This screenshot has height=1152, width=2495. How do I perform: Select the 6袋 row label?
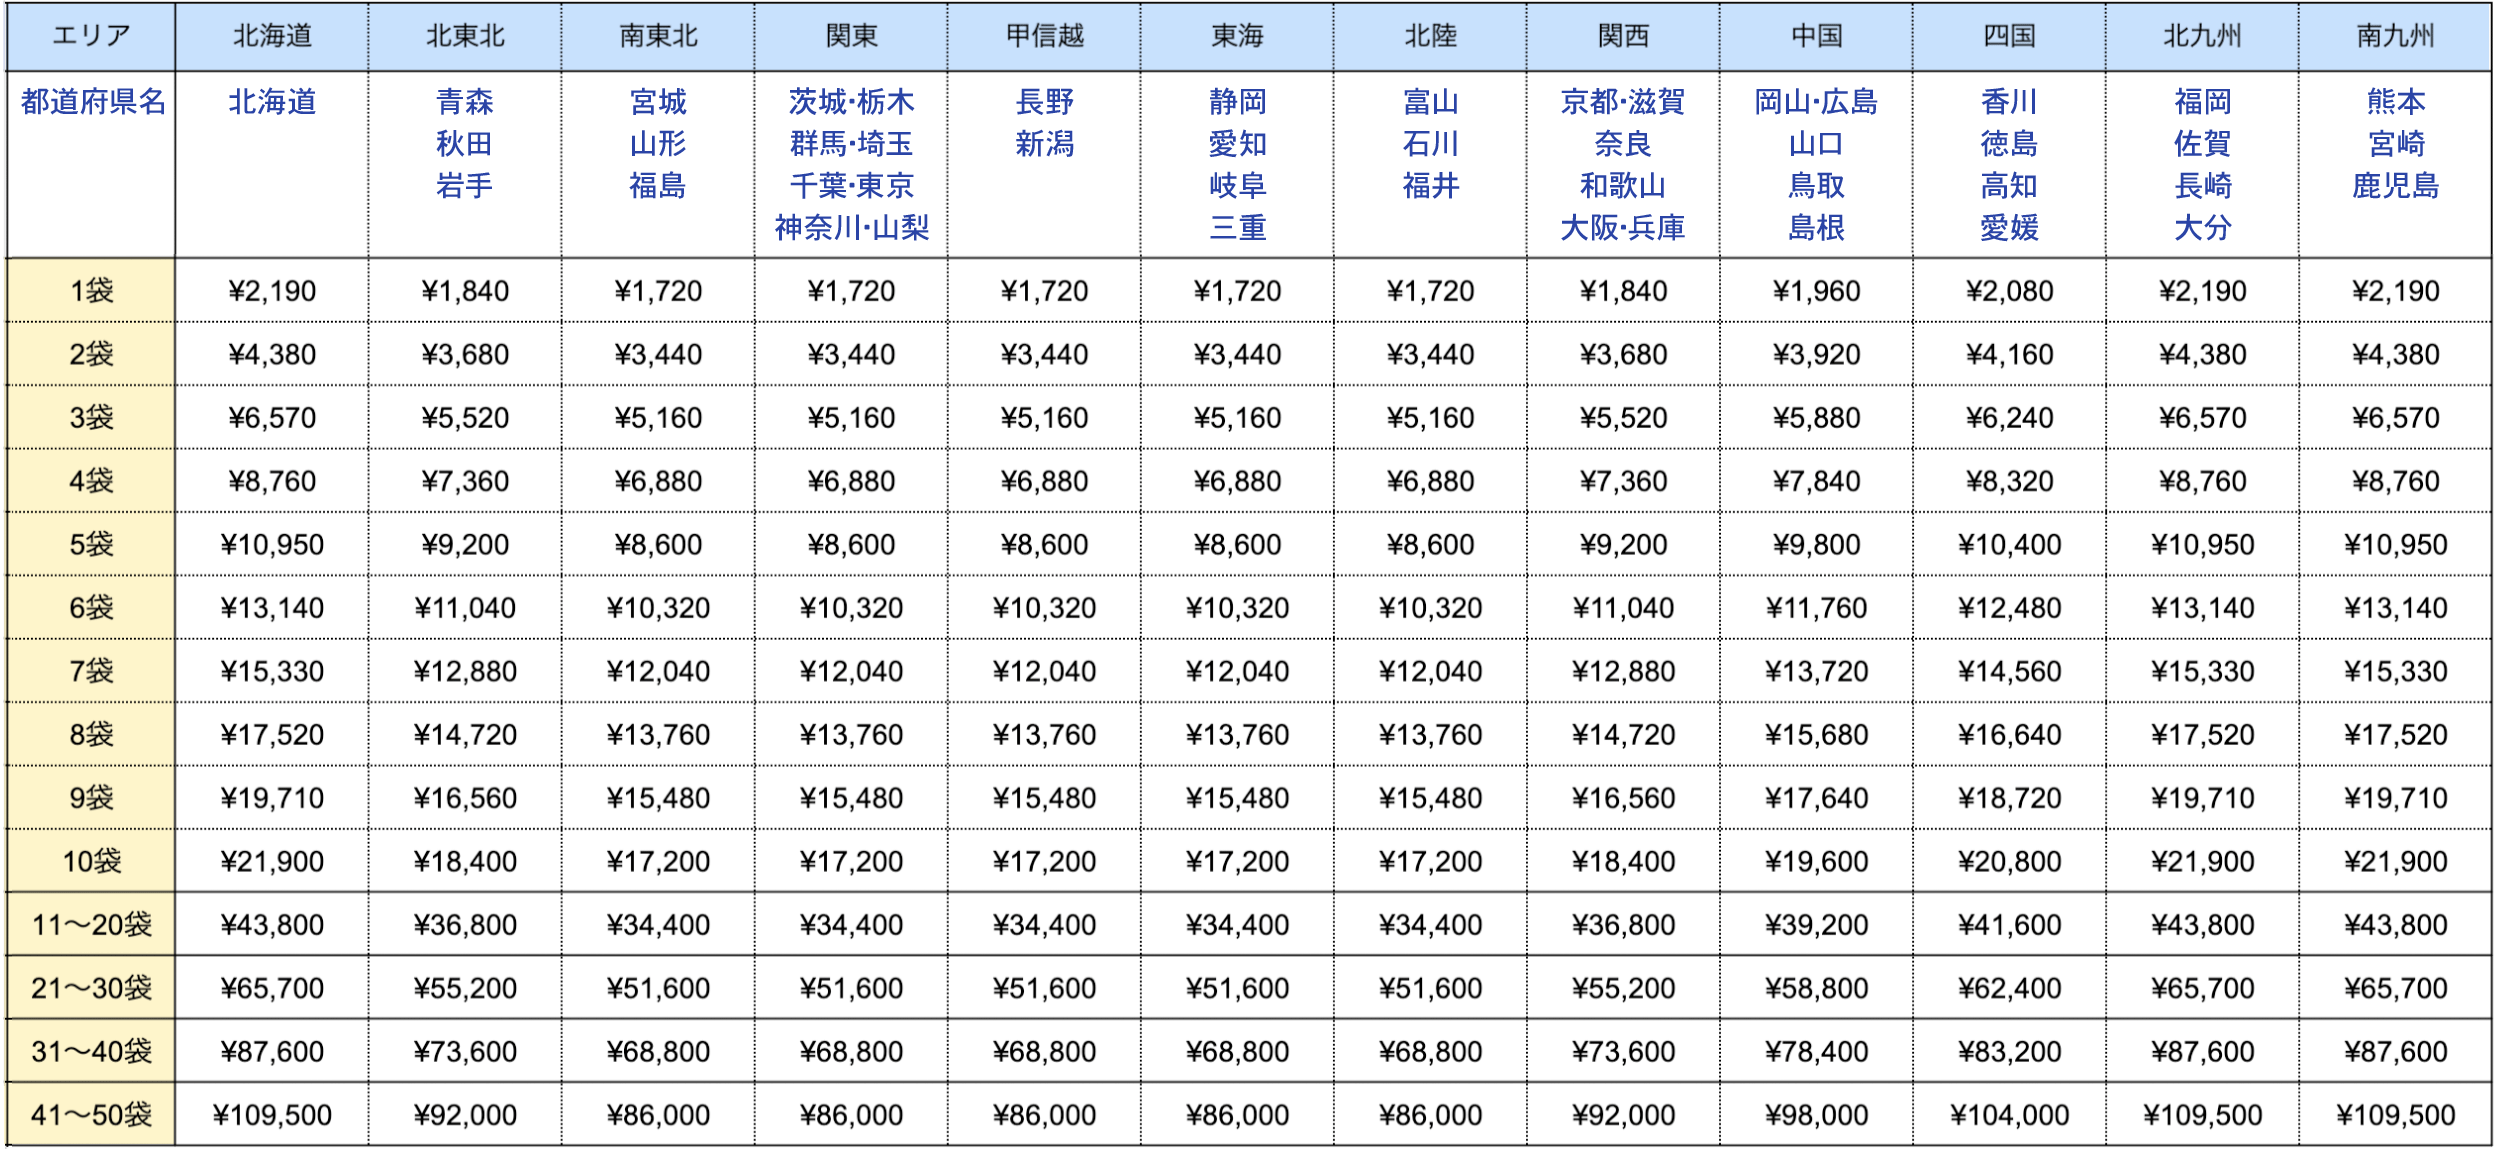coord(91,608)
